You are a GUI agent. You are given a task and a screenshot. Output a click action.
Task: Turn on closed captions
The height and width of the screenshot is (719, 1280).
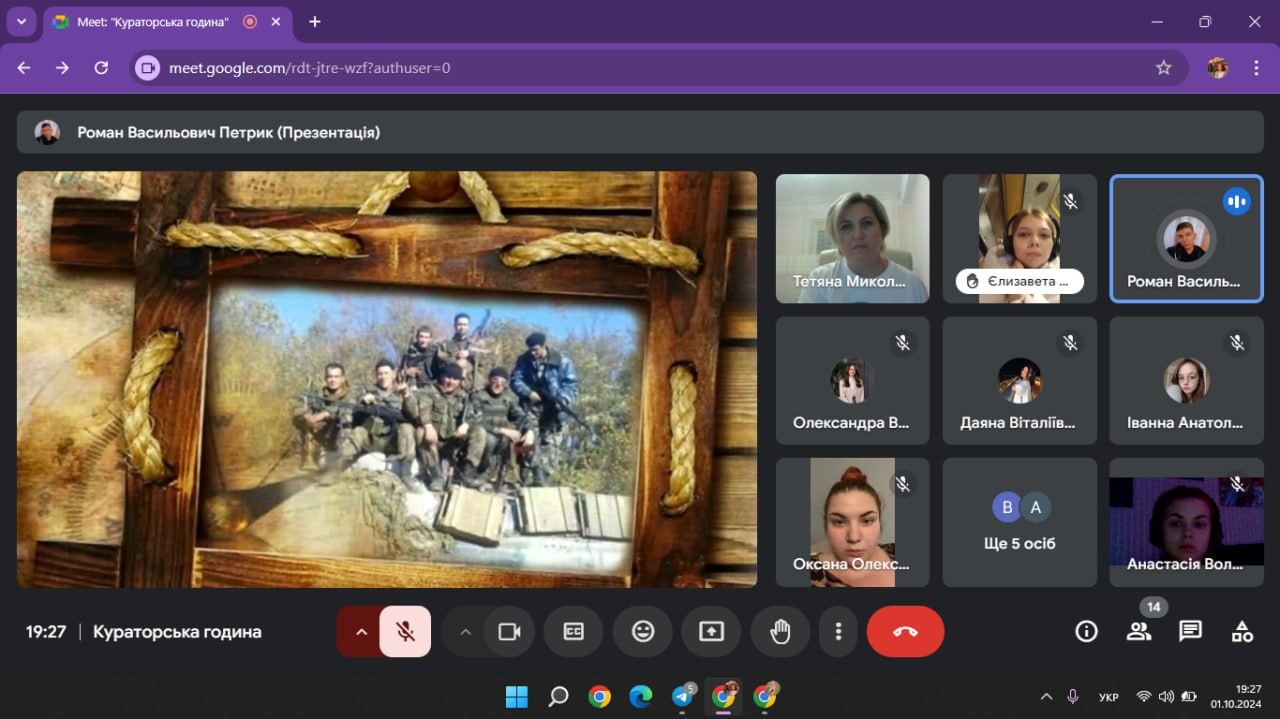[573, 631]
